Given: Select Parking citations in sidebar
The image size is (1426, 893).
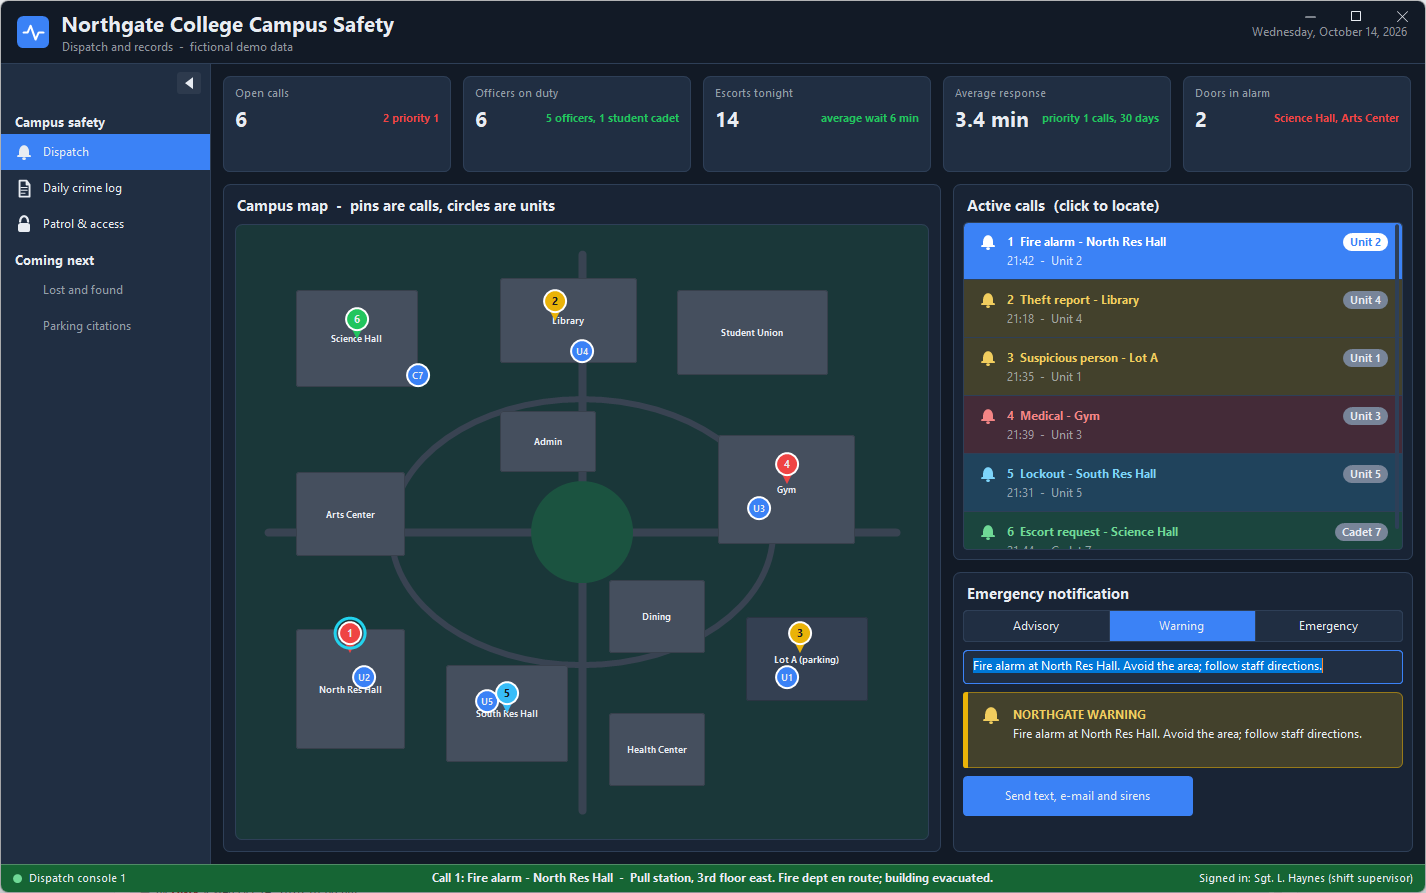Looking at the screenshot, I should [105, 326].
